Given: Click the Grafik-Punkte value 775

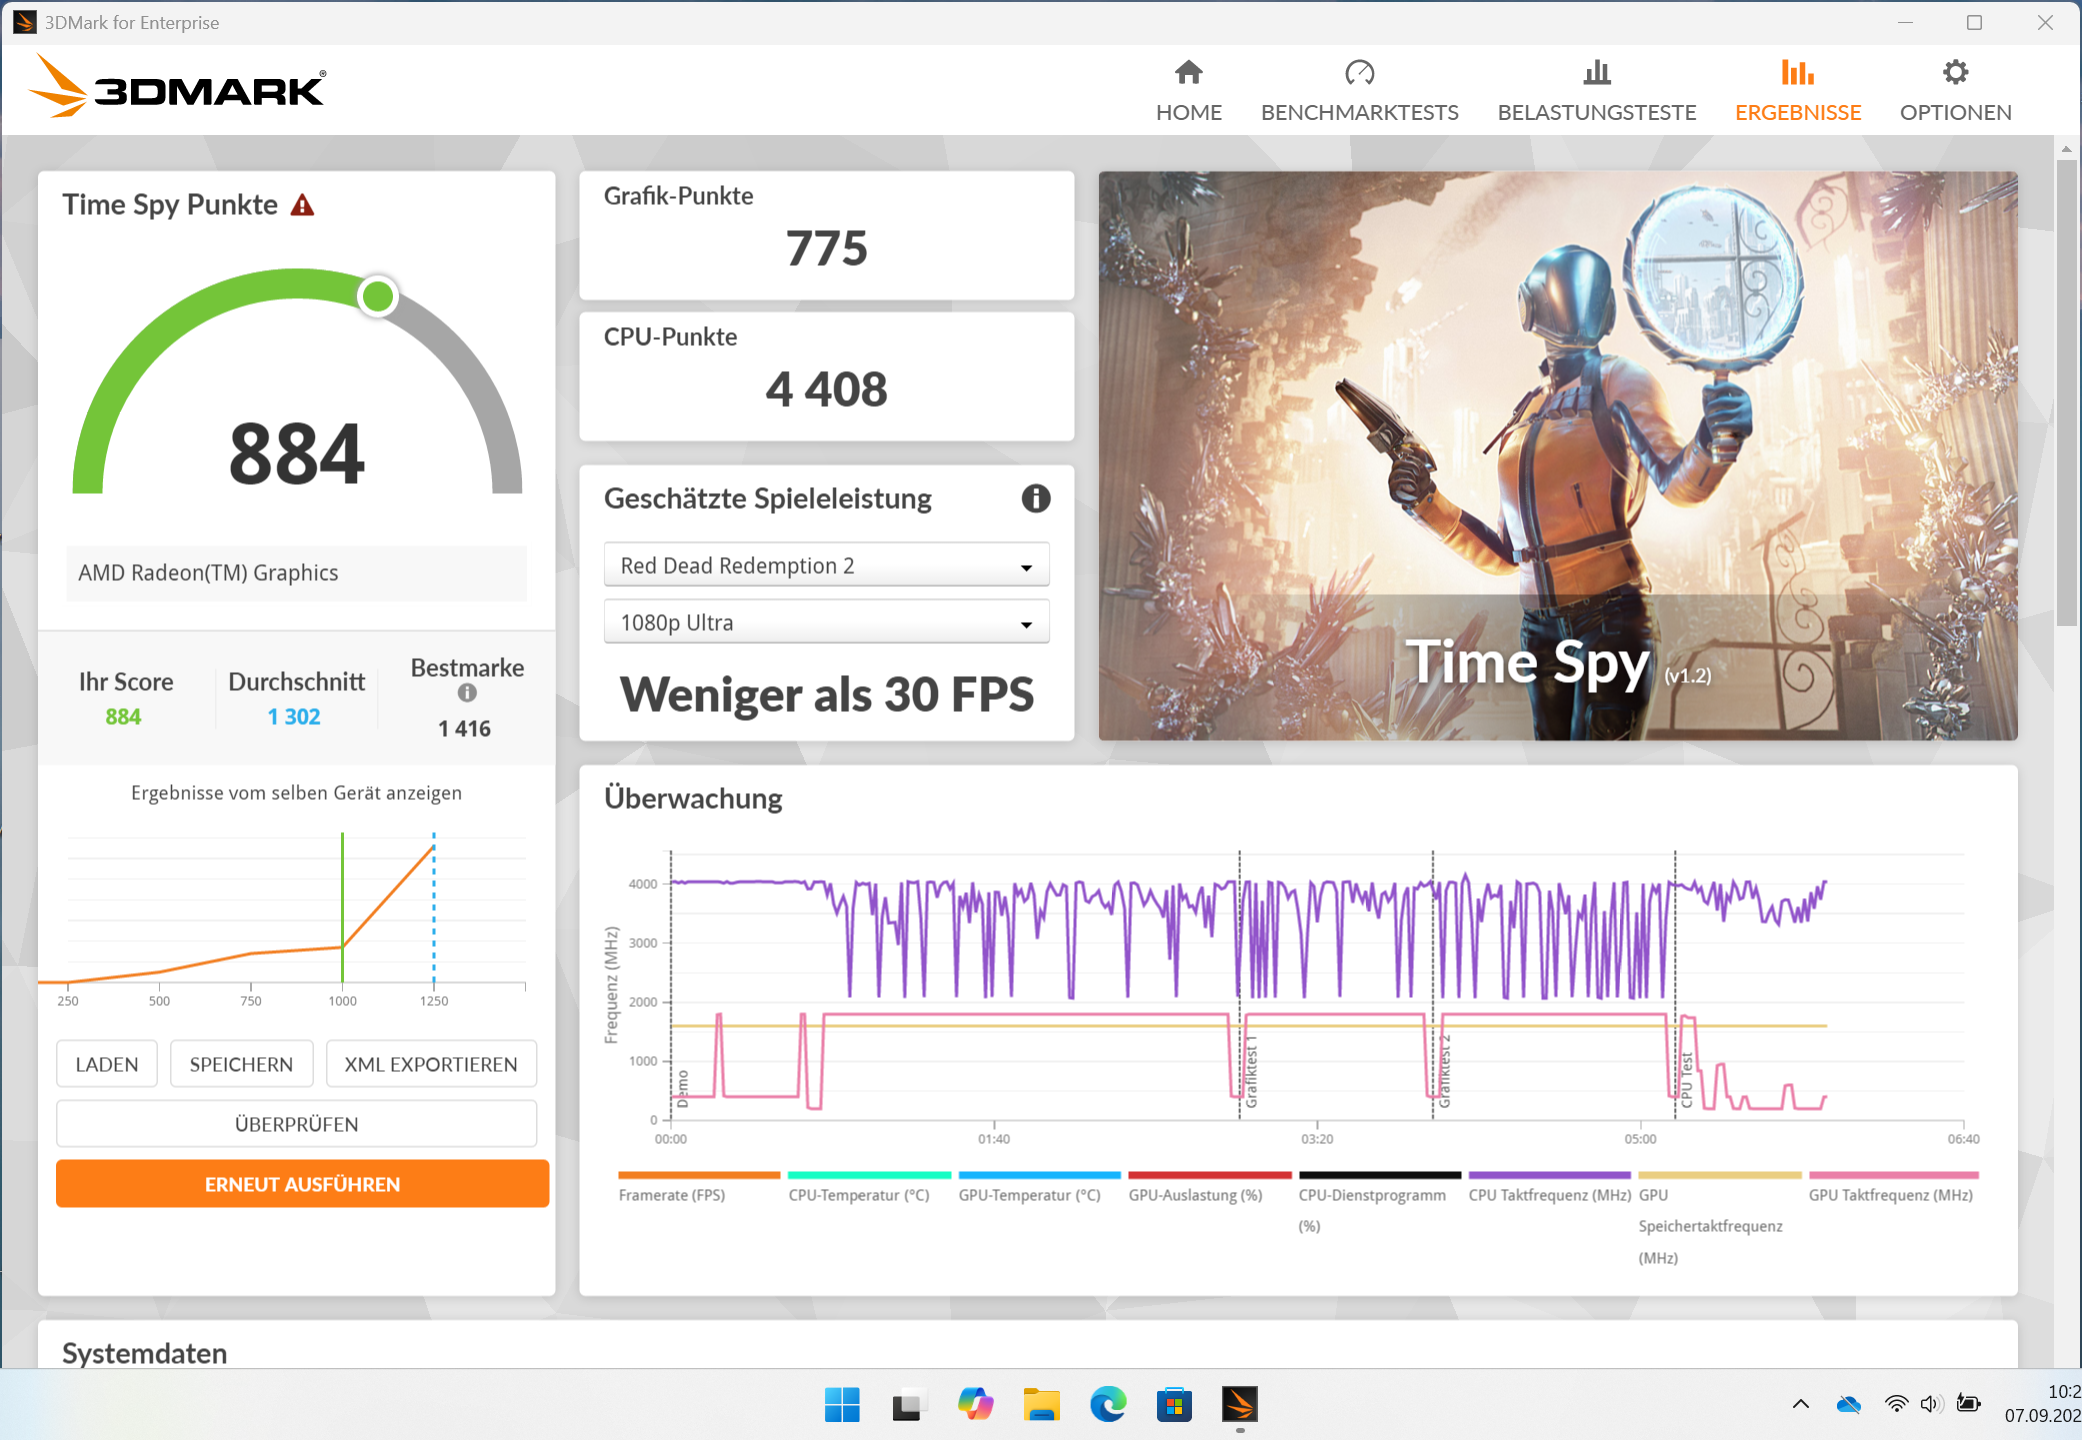Looking at the screenshot, I should [x=826, y=248].
